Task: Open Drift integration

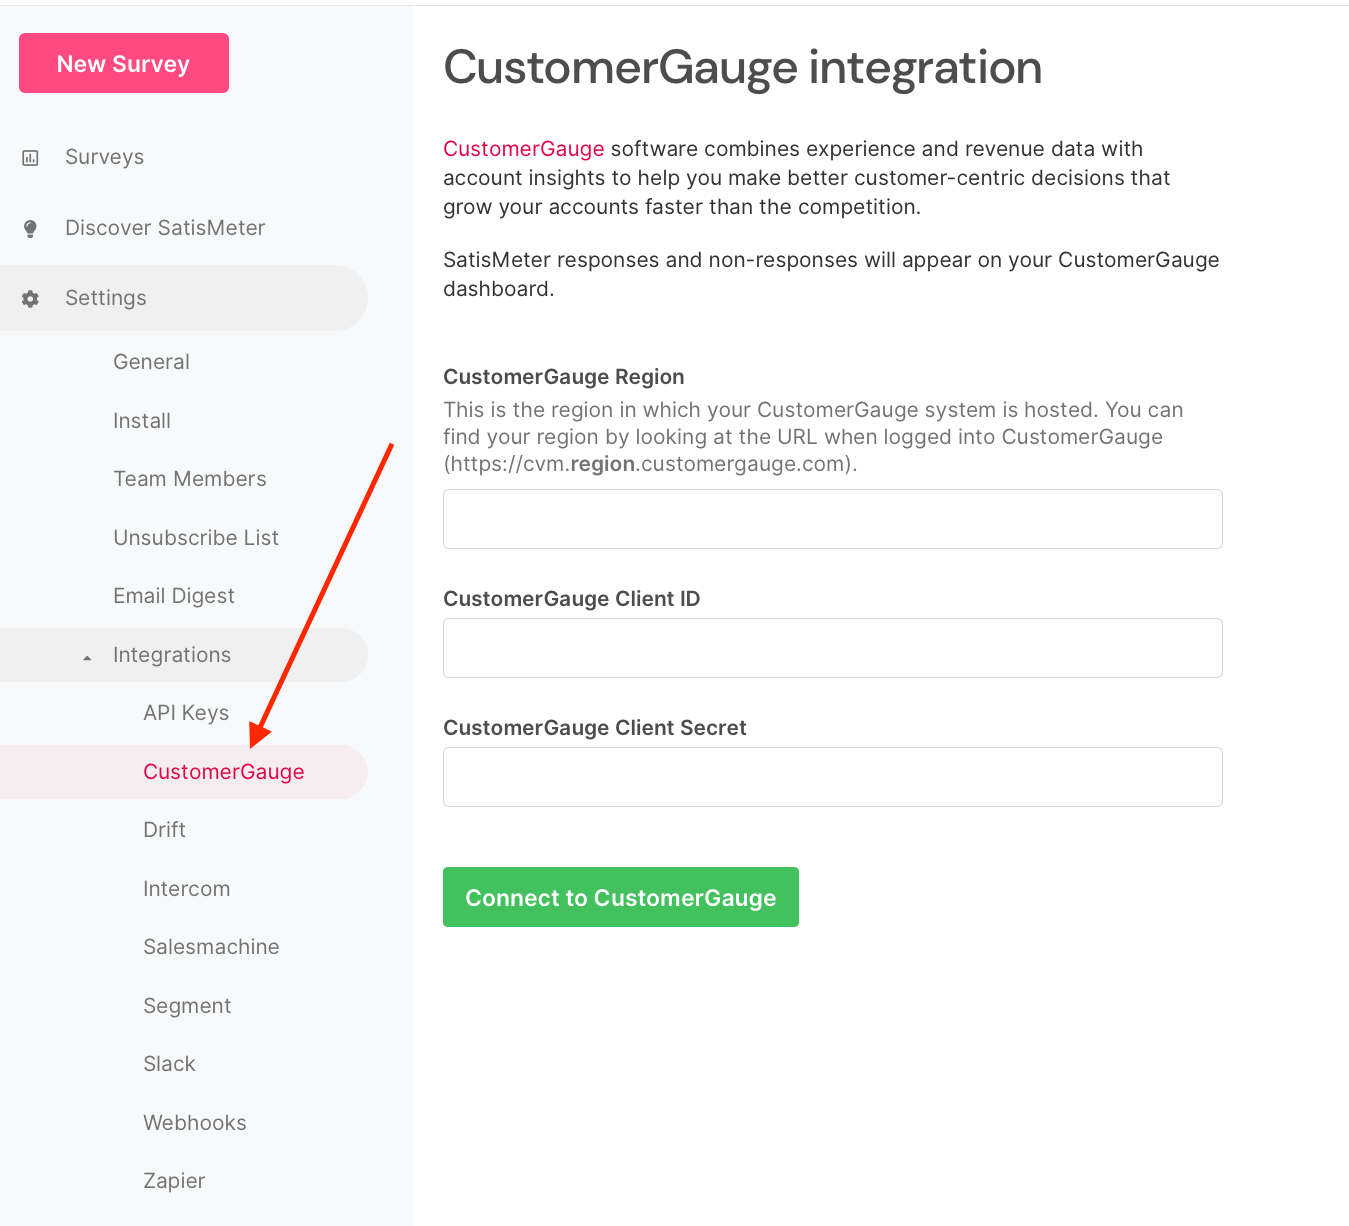Action: 165,830
